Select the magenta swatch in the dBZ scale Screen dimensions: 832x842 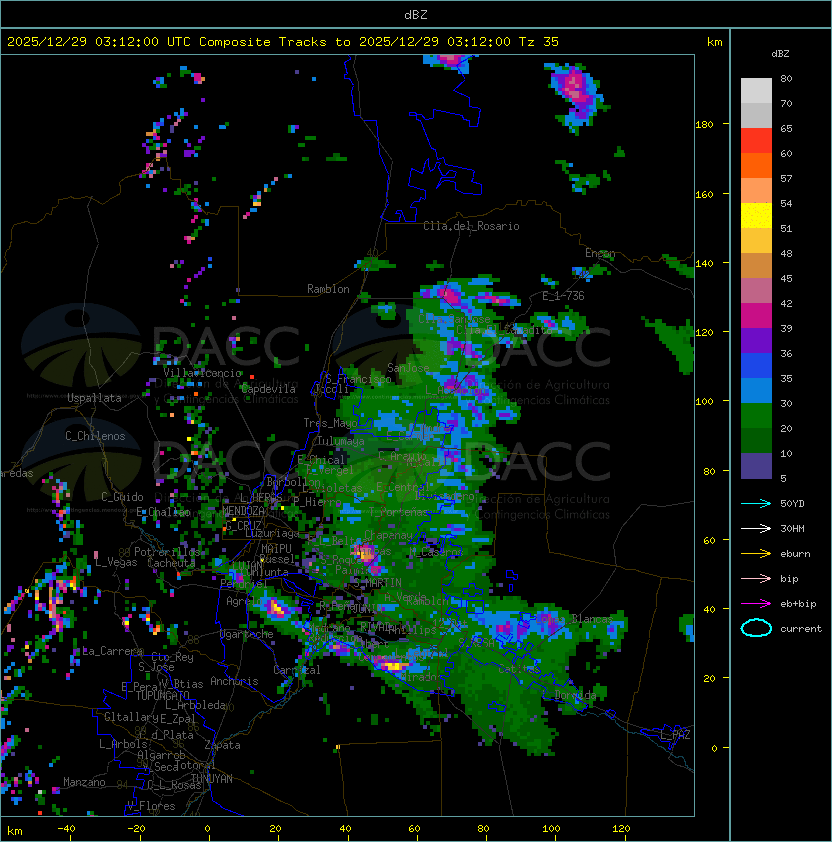pyautogui.click(x=756, y=316)
